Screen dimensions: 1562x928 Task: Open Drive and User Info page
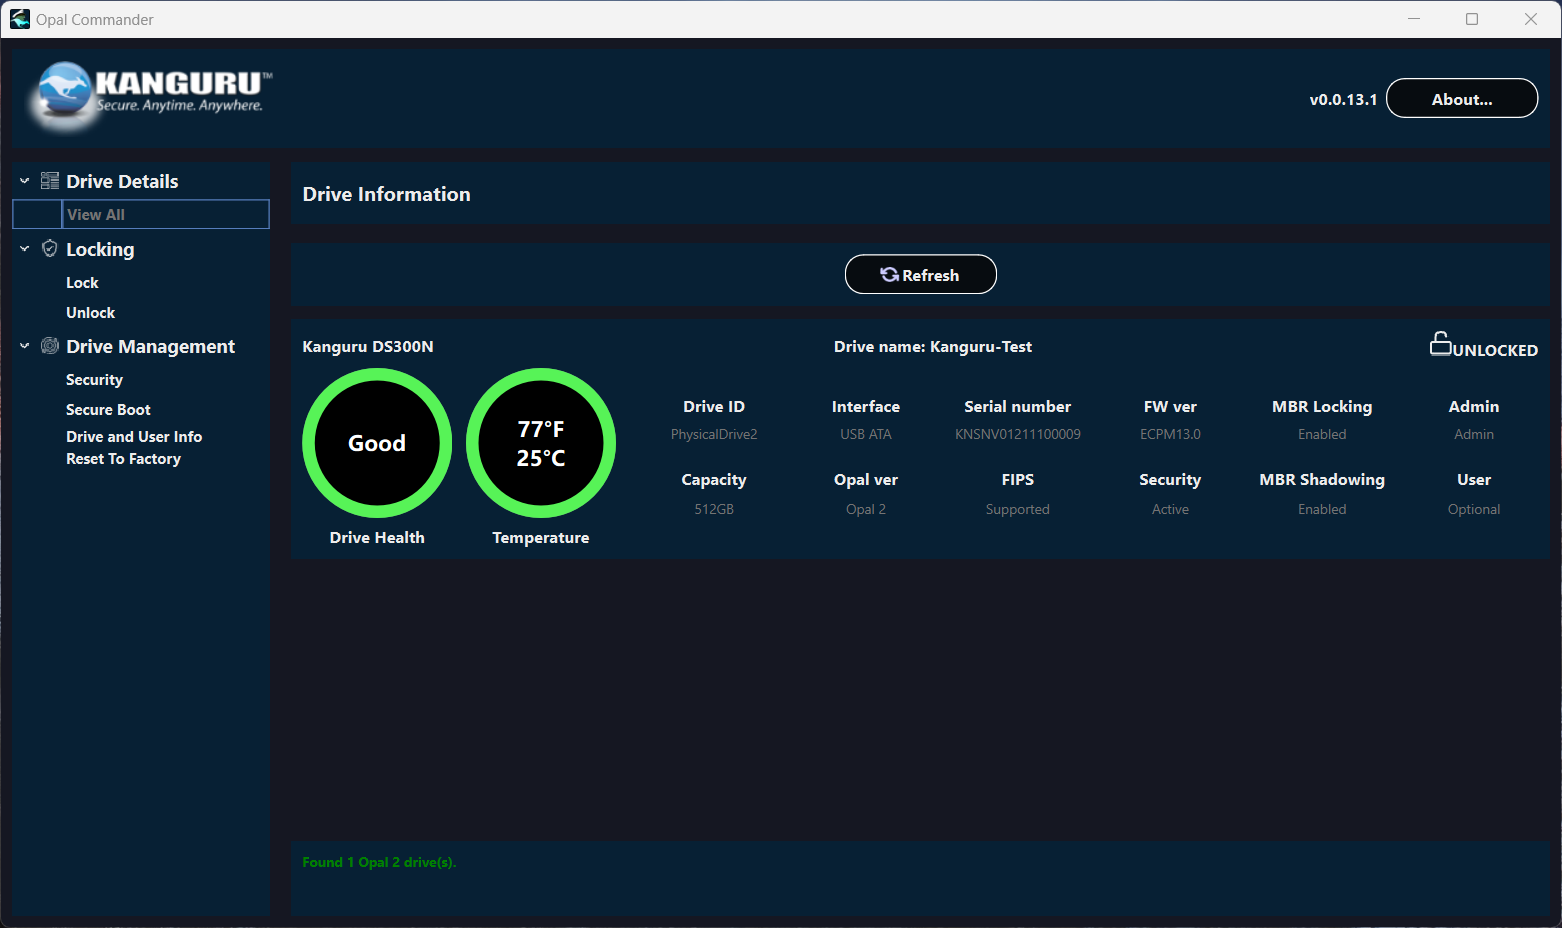(134, 437)
